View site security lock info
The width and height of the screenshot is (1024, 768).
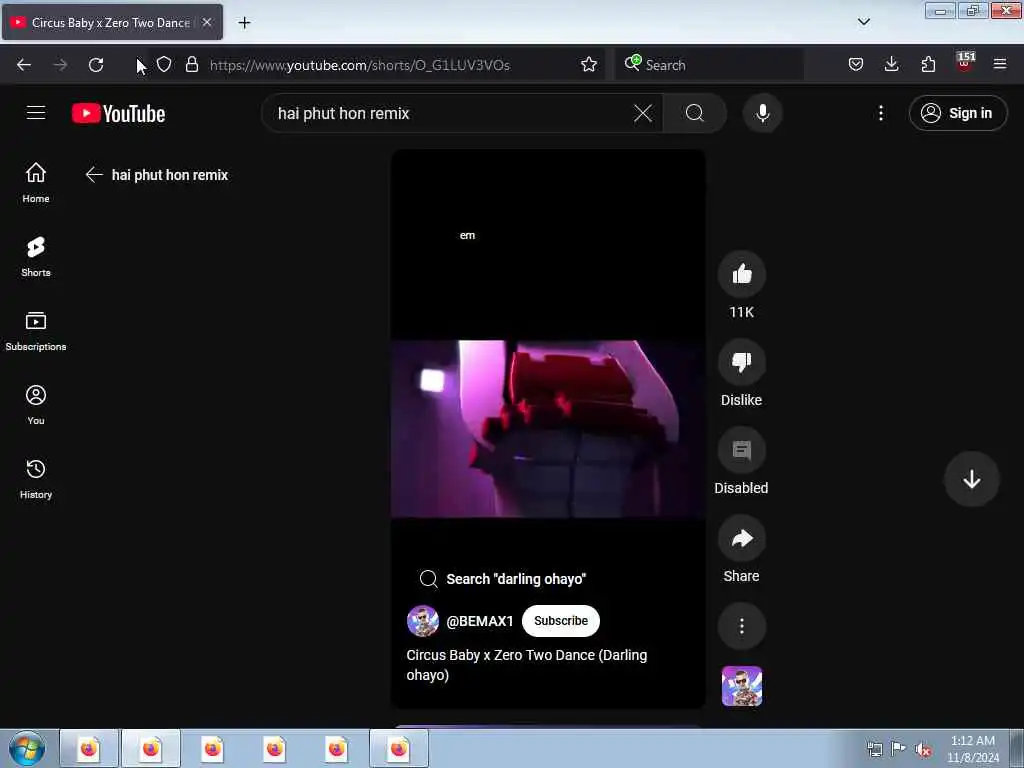[191, 65]
